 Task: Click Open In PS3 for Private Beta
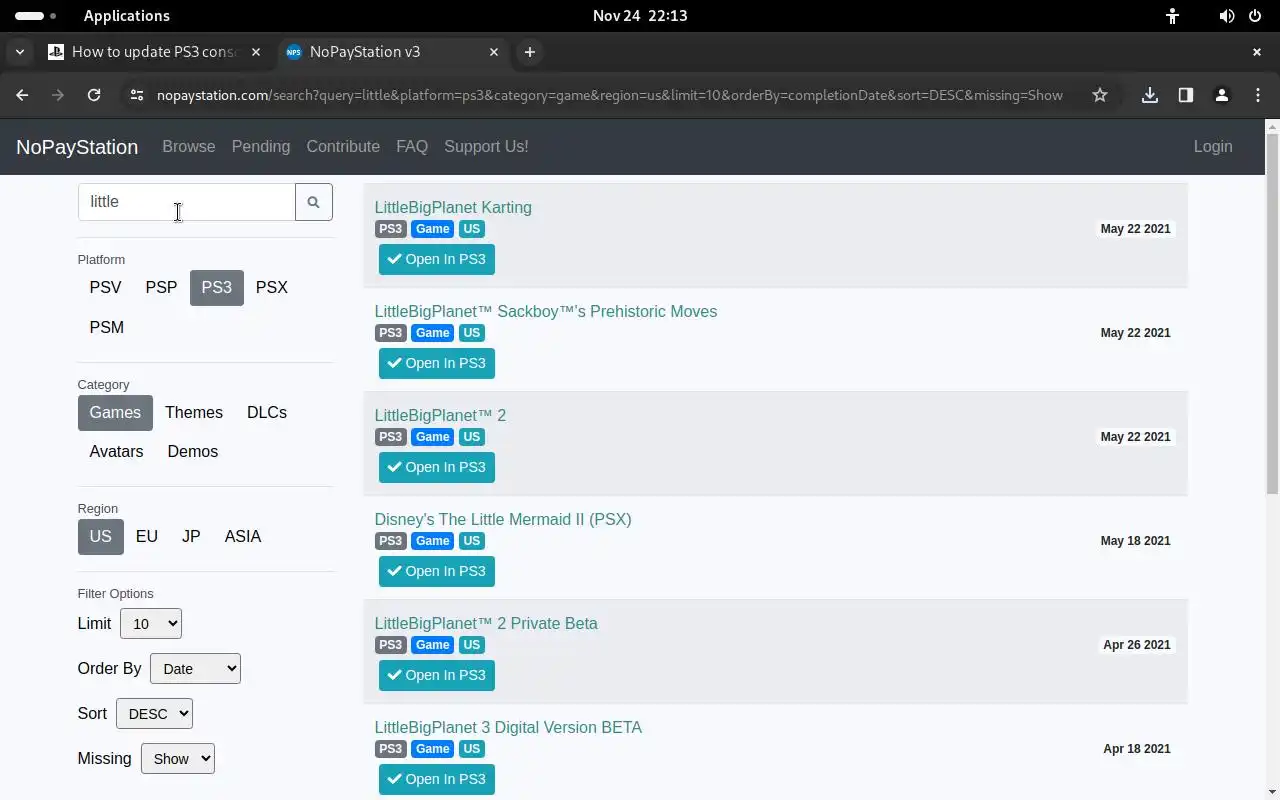437,675
